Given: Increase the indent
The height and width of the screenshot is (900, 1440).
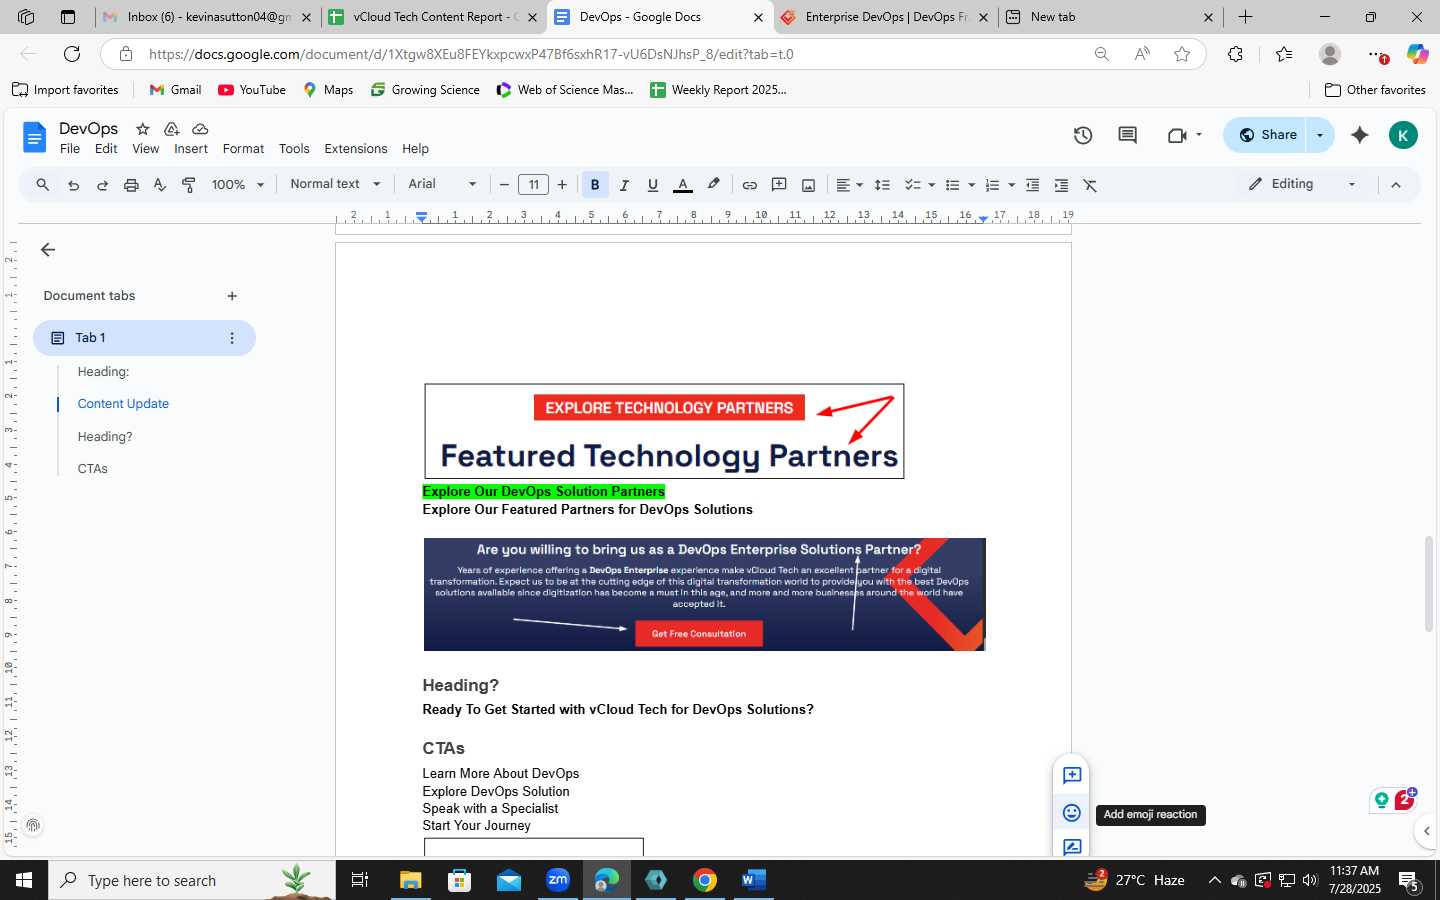Looking at the screenshot, I should 1061,185.
